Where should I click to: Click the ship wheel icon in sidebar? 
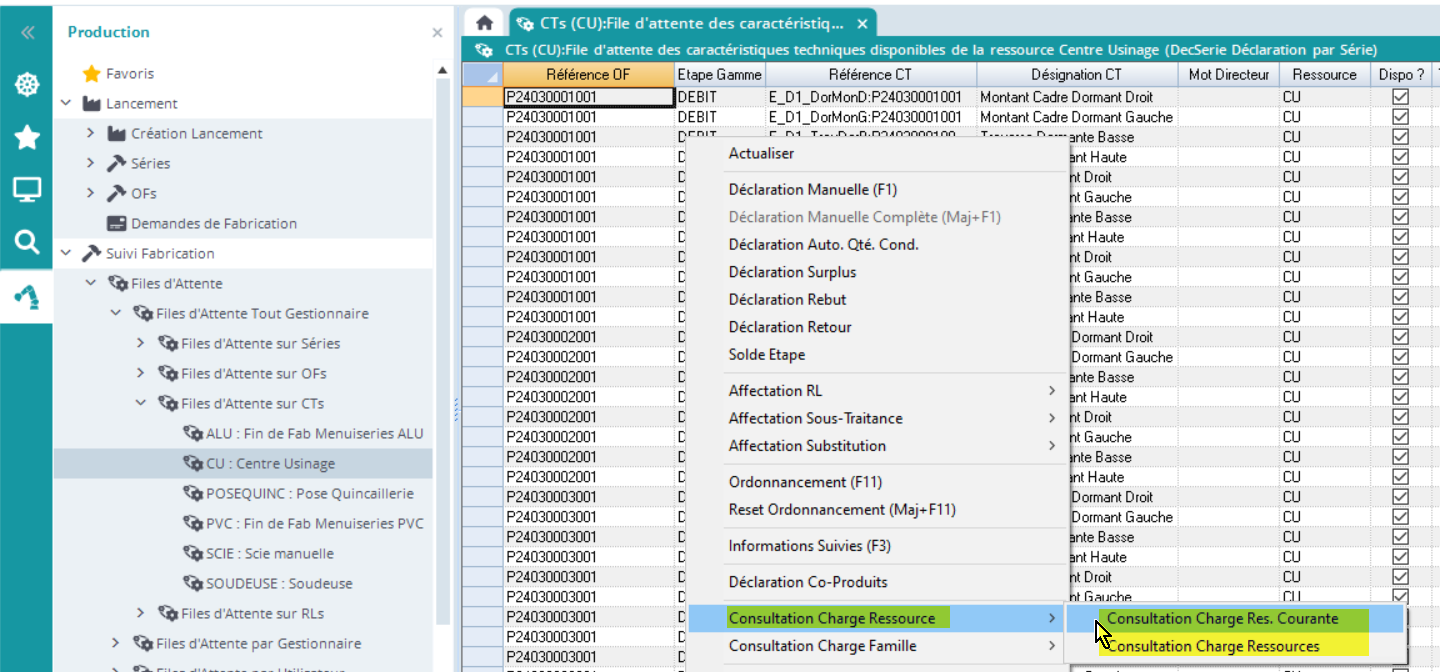click(x=27, y=85)
